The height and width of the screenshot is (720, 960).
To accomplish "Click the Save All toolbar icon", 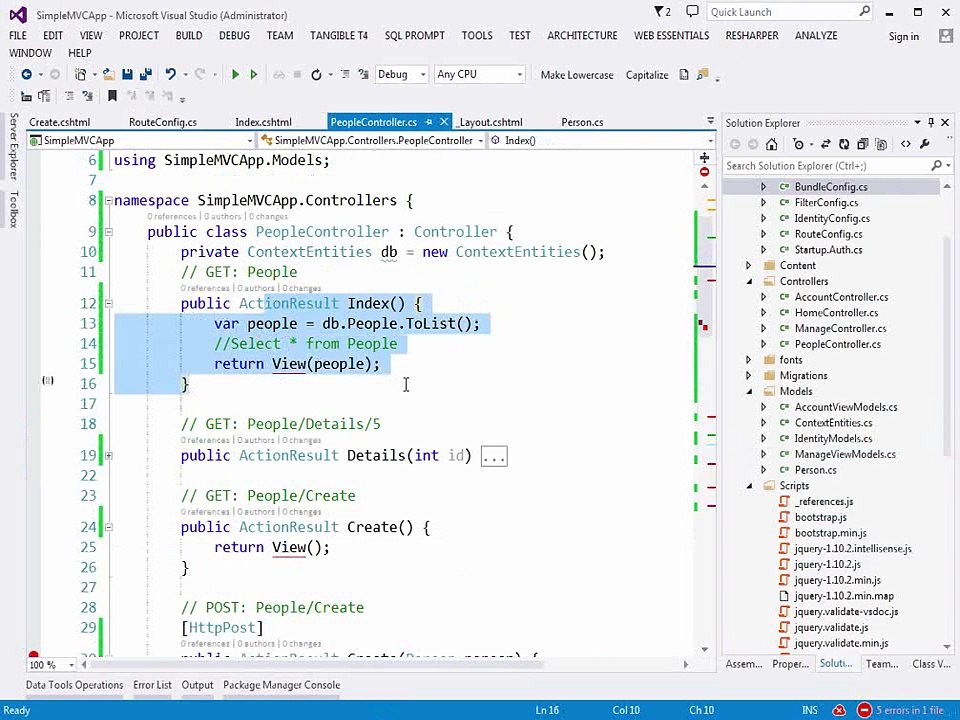I will 146,75.
